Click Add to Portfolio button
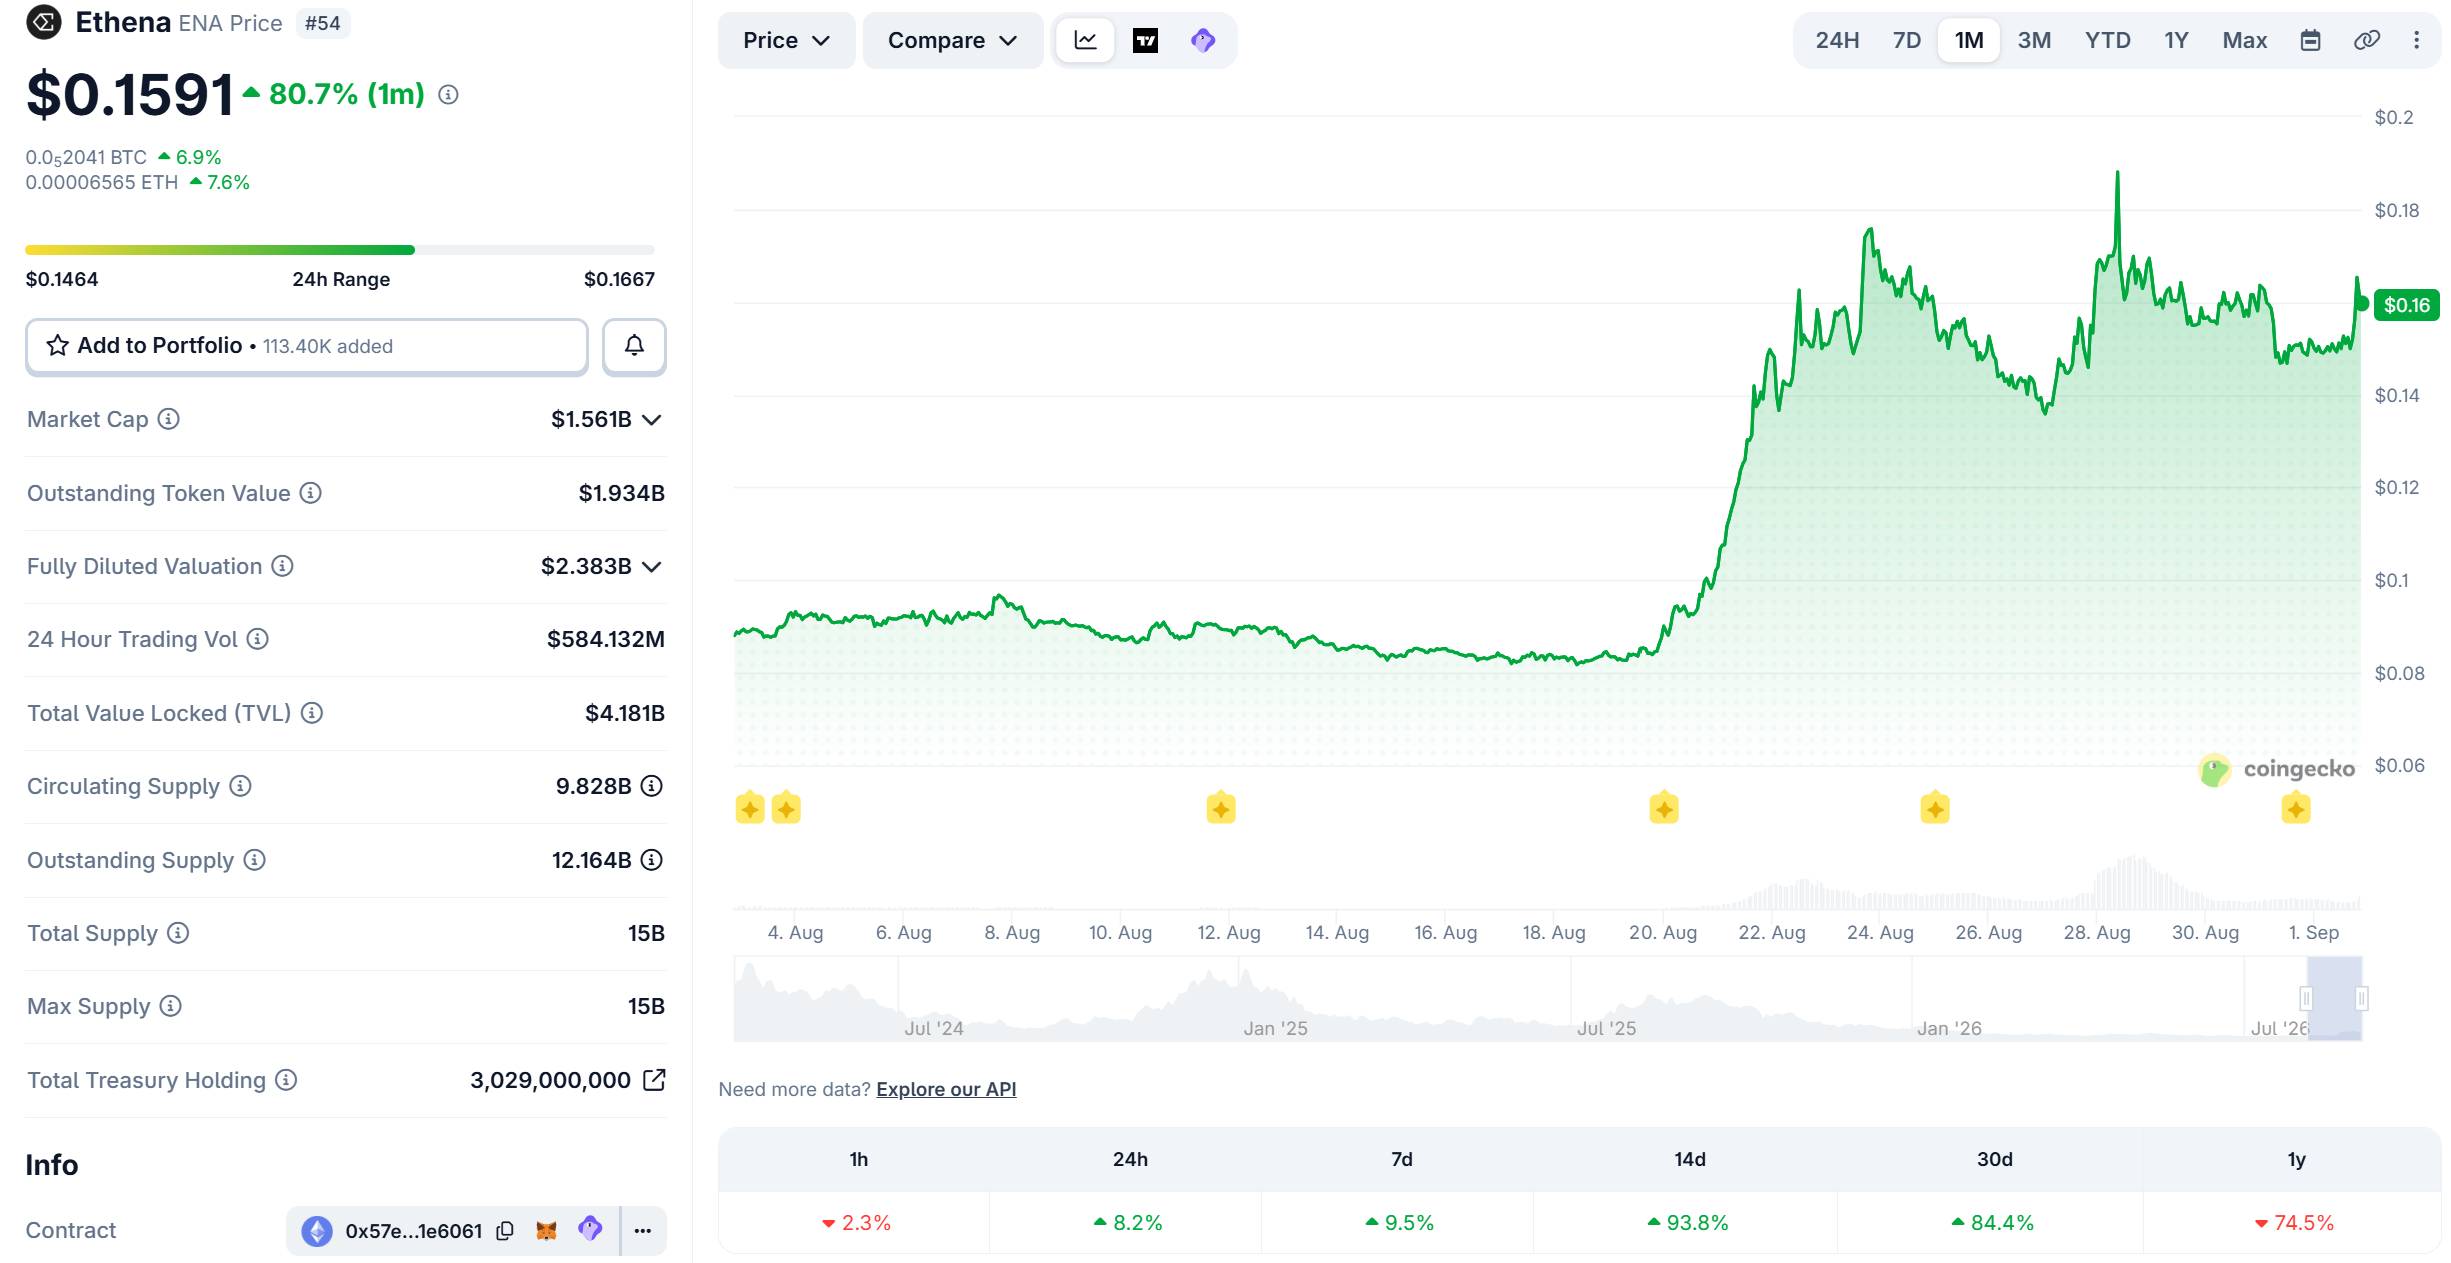This screenshot has height=1263, width=2451. pos(307,347)
